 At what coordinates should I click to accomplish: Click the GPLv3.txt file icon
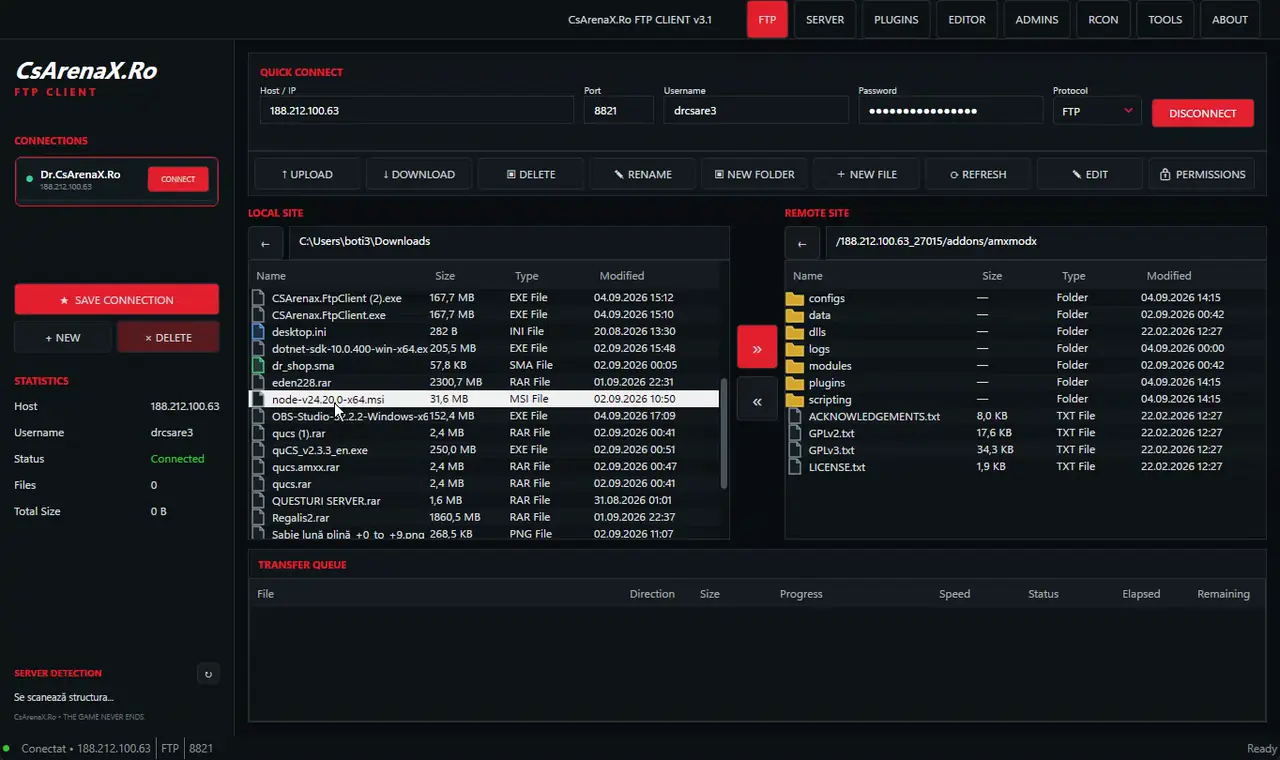click(x=795, y=450)
